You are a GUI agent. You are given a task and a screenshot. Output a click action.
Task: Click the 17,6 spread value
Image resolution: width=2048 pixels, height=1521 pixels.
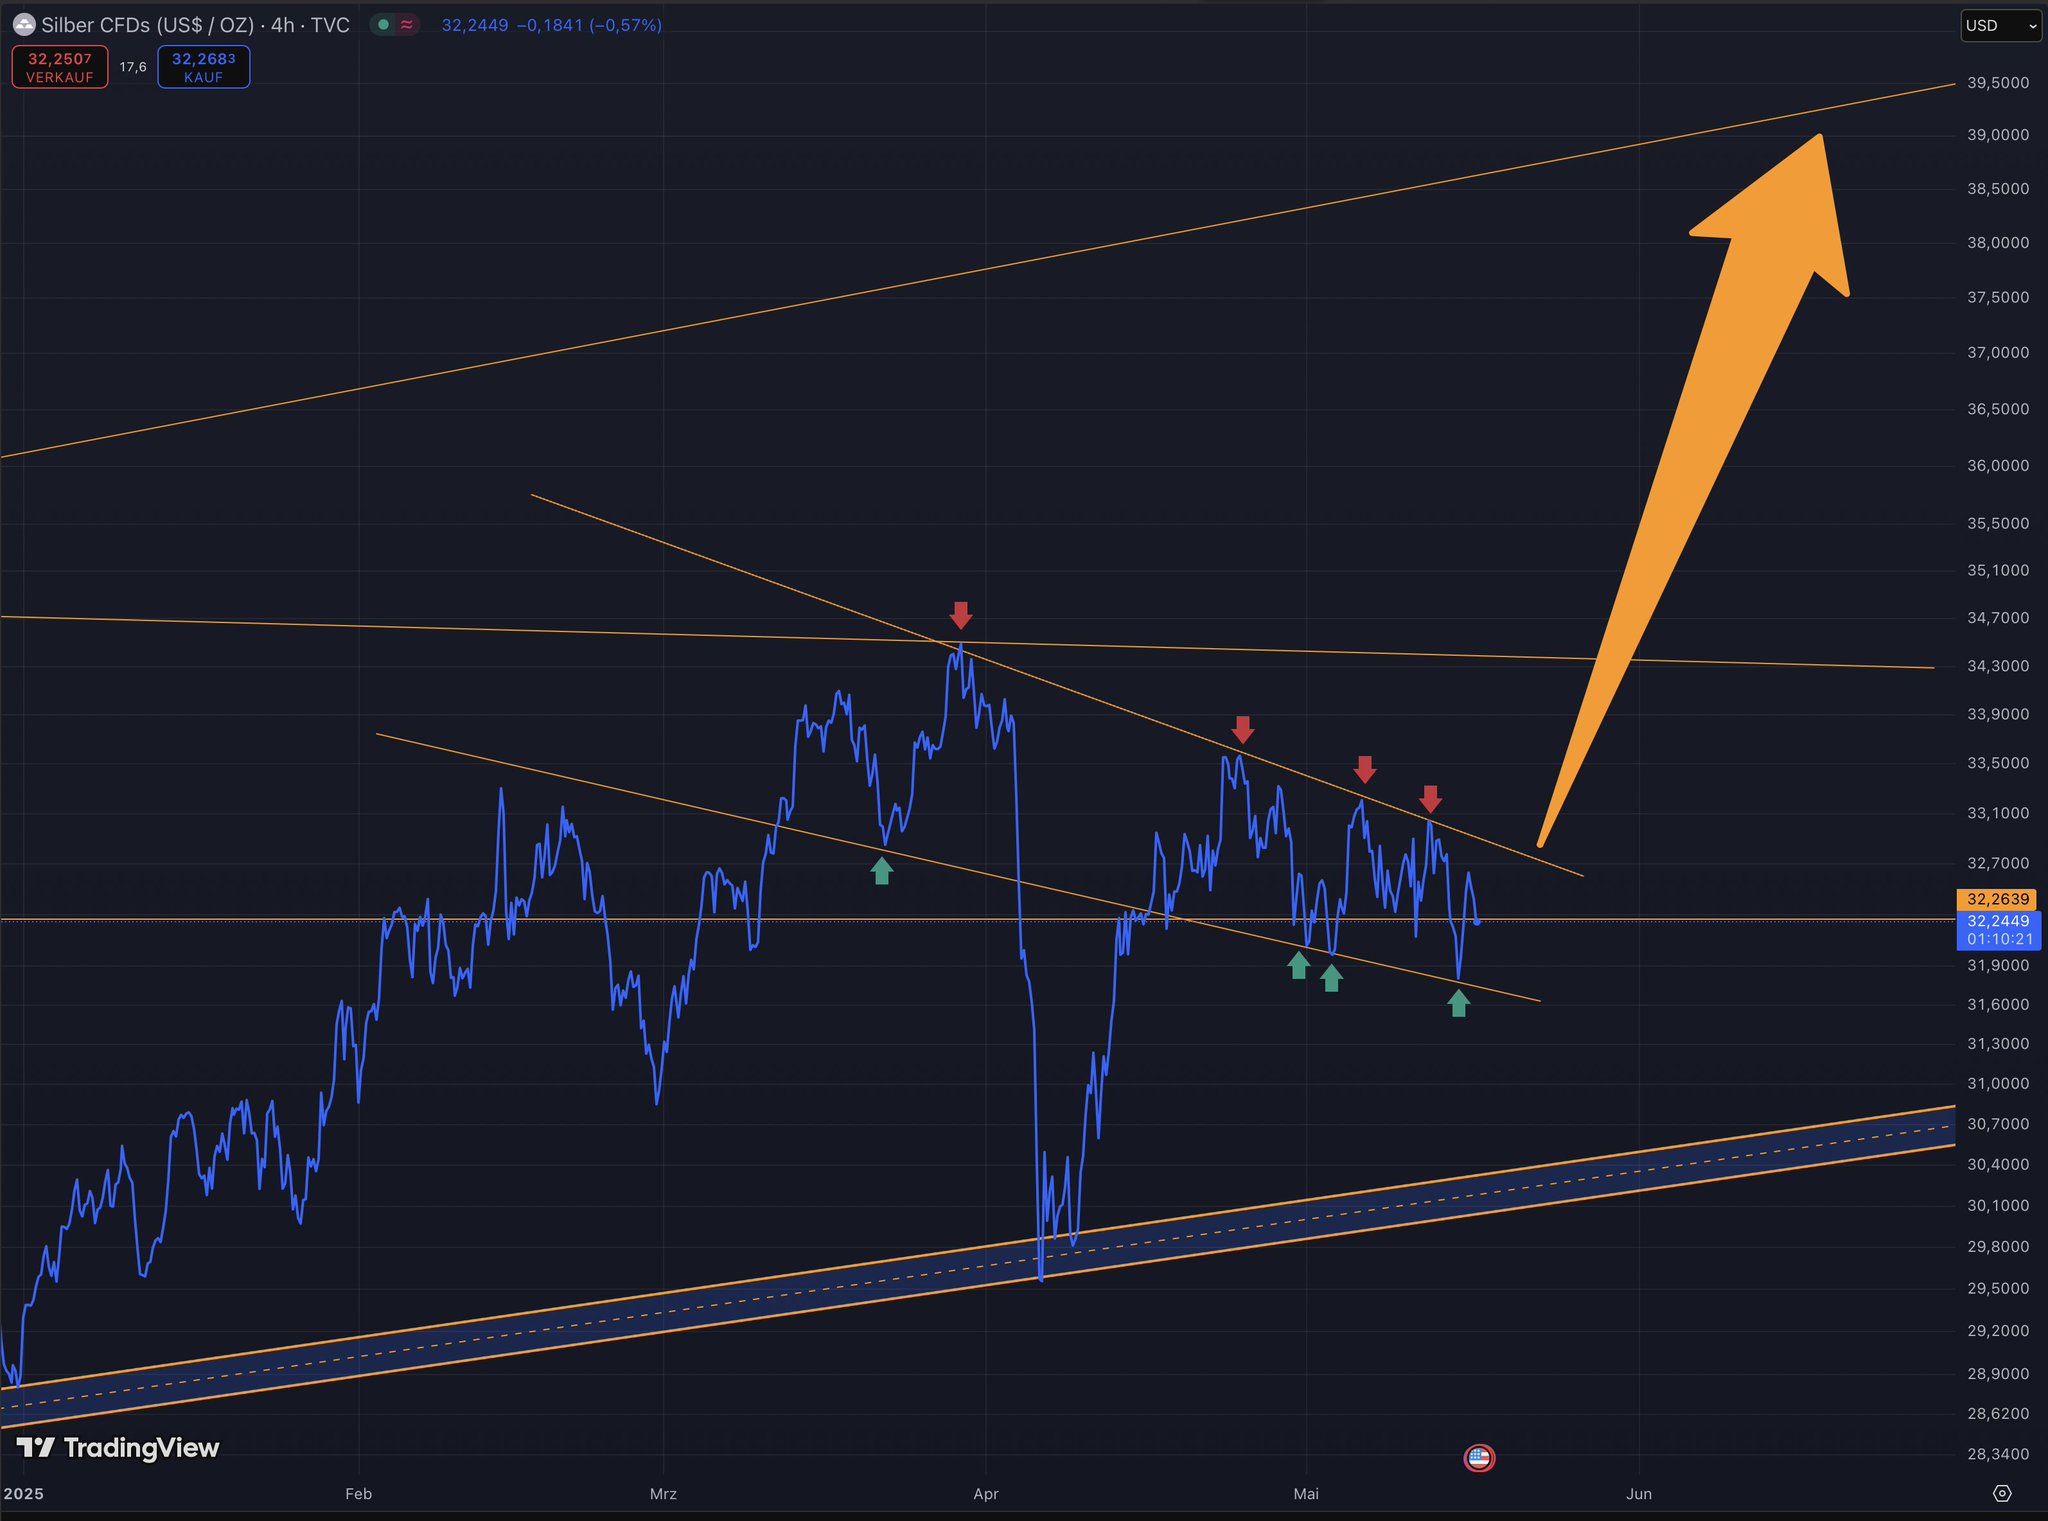tap(133, 67)
